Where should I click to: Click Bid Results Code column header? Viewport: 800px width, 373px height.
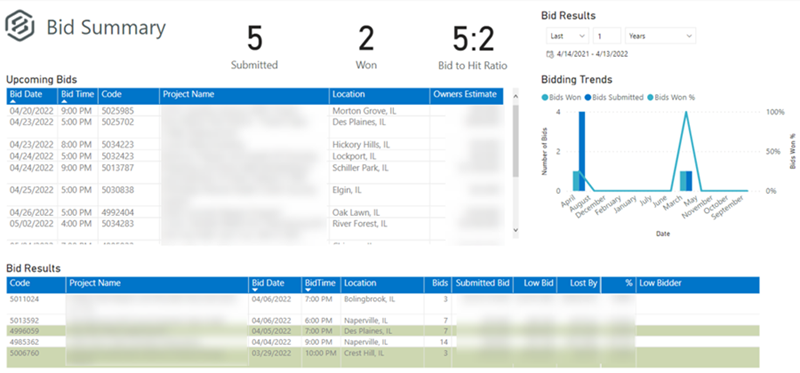click(x=36, y=285)
